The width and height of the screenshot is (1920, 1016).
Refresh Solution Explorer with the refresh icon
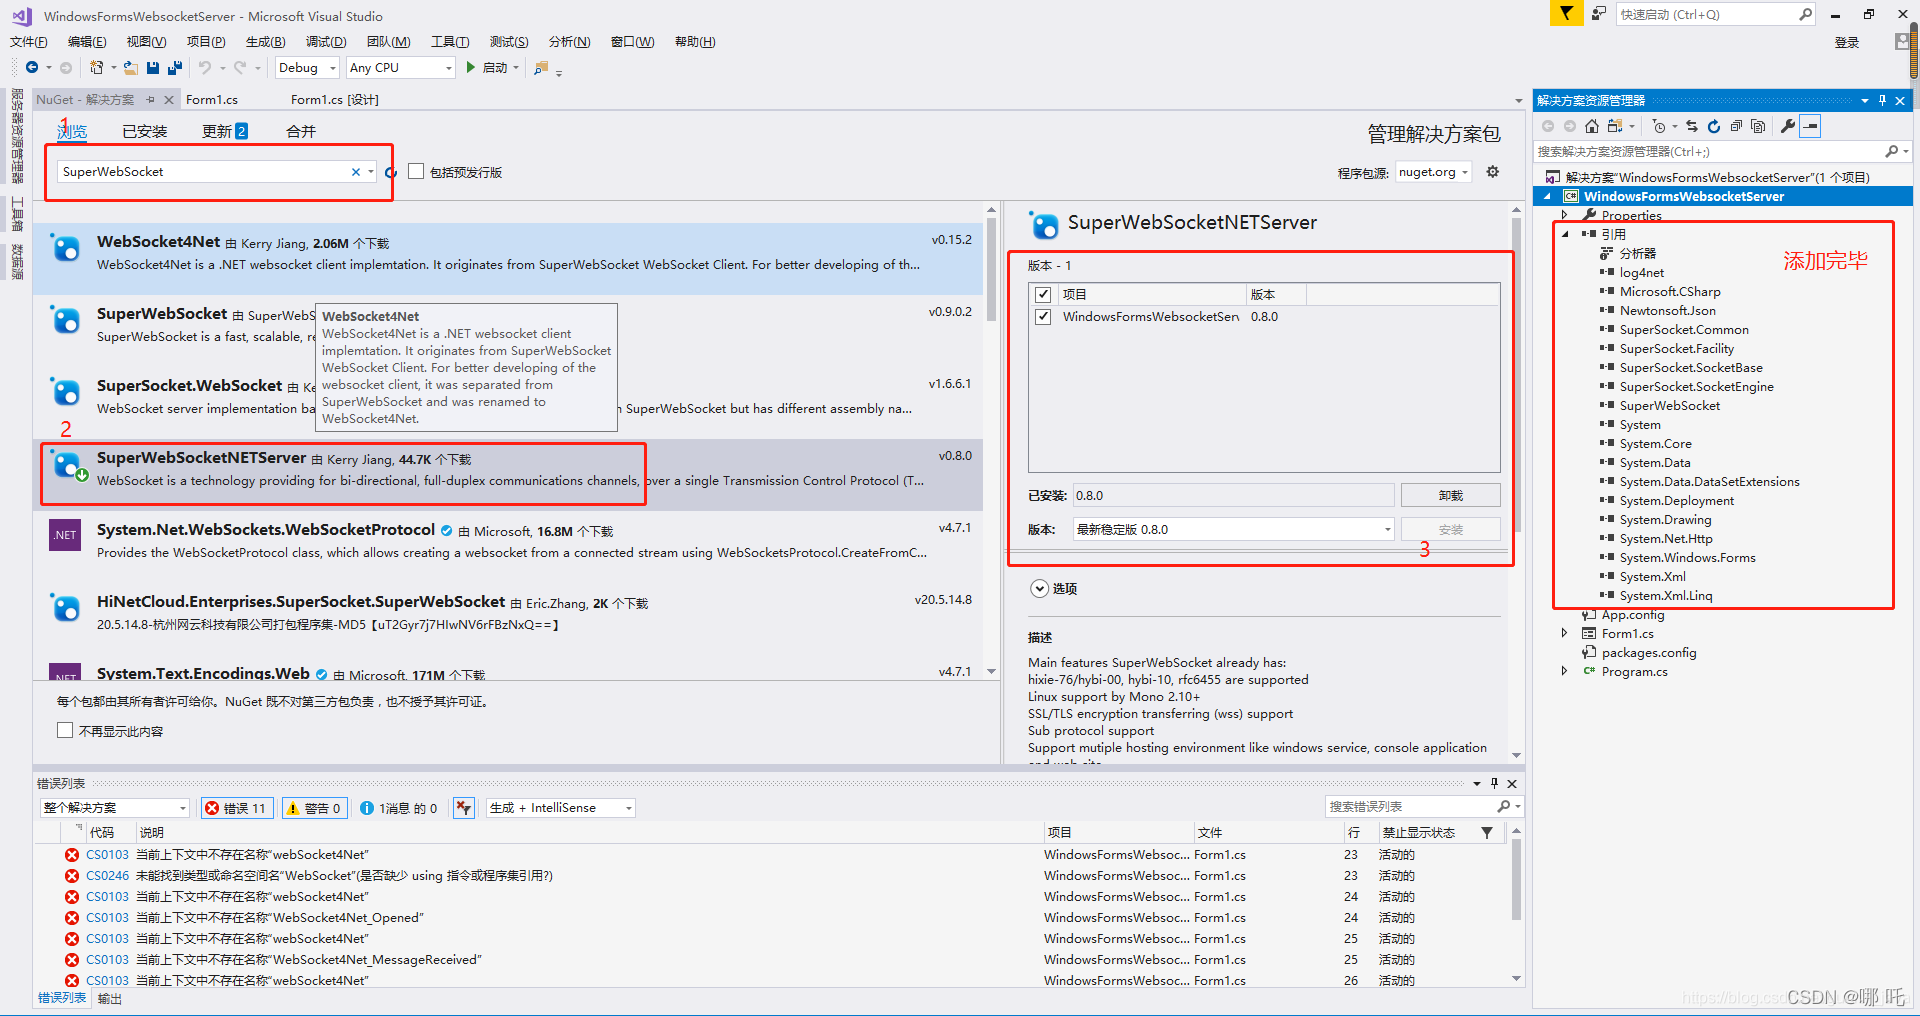(1714, 126)
